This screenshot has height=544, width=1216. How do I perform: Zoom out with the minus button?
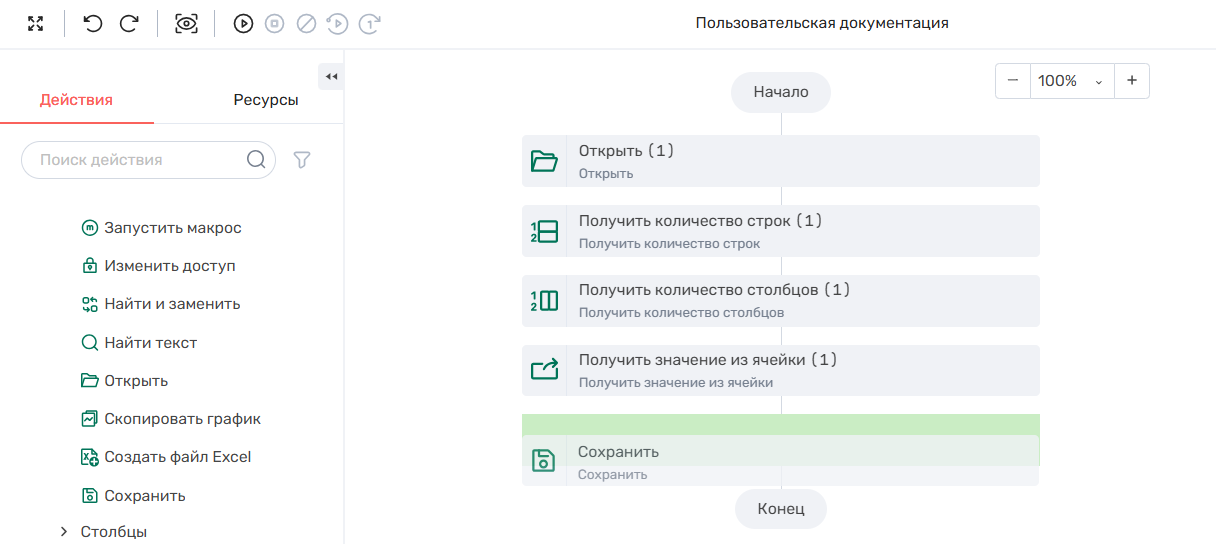pyautogui.click(x=1013, y=81)
